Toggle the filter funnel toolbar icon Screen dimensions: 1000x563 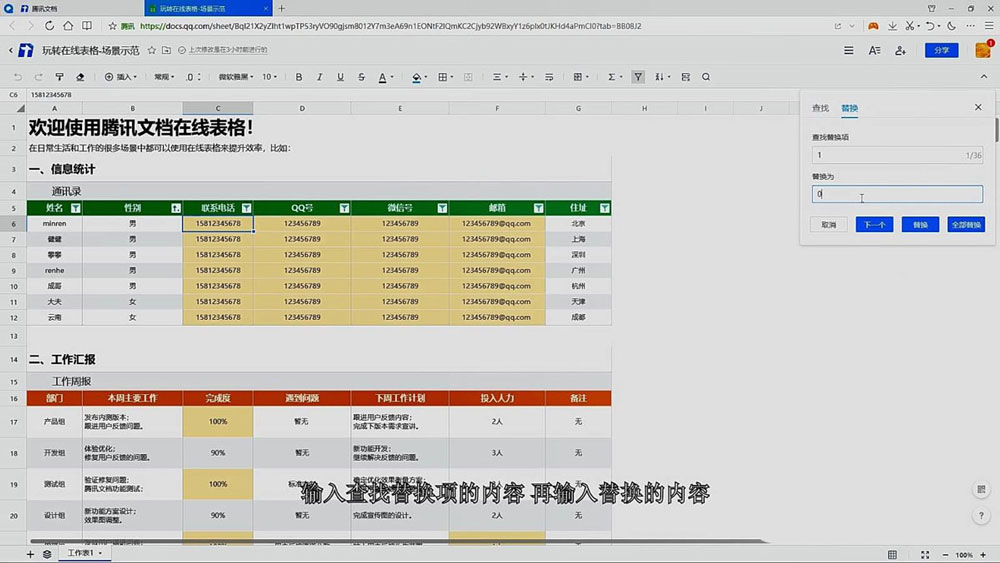(x=638, y=77)
